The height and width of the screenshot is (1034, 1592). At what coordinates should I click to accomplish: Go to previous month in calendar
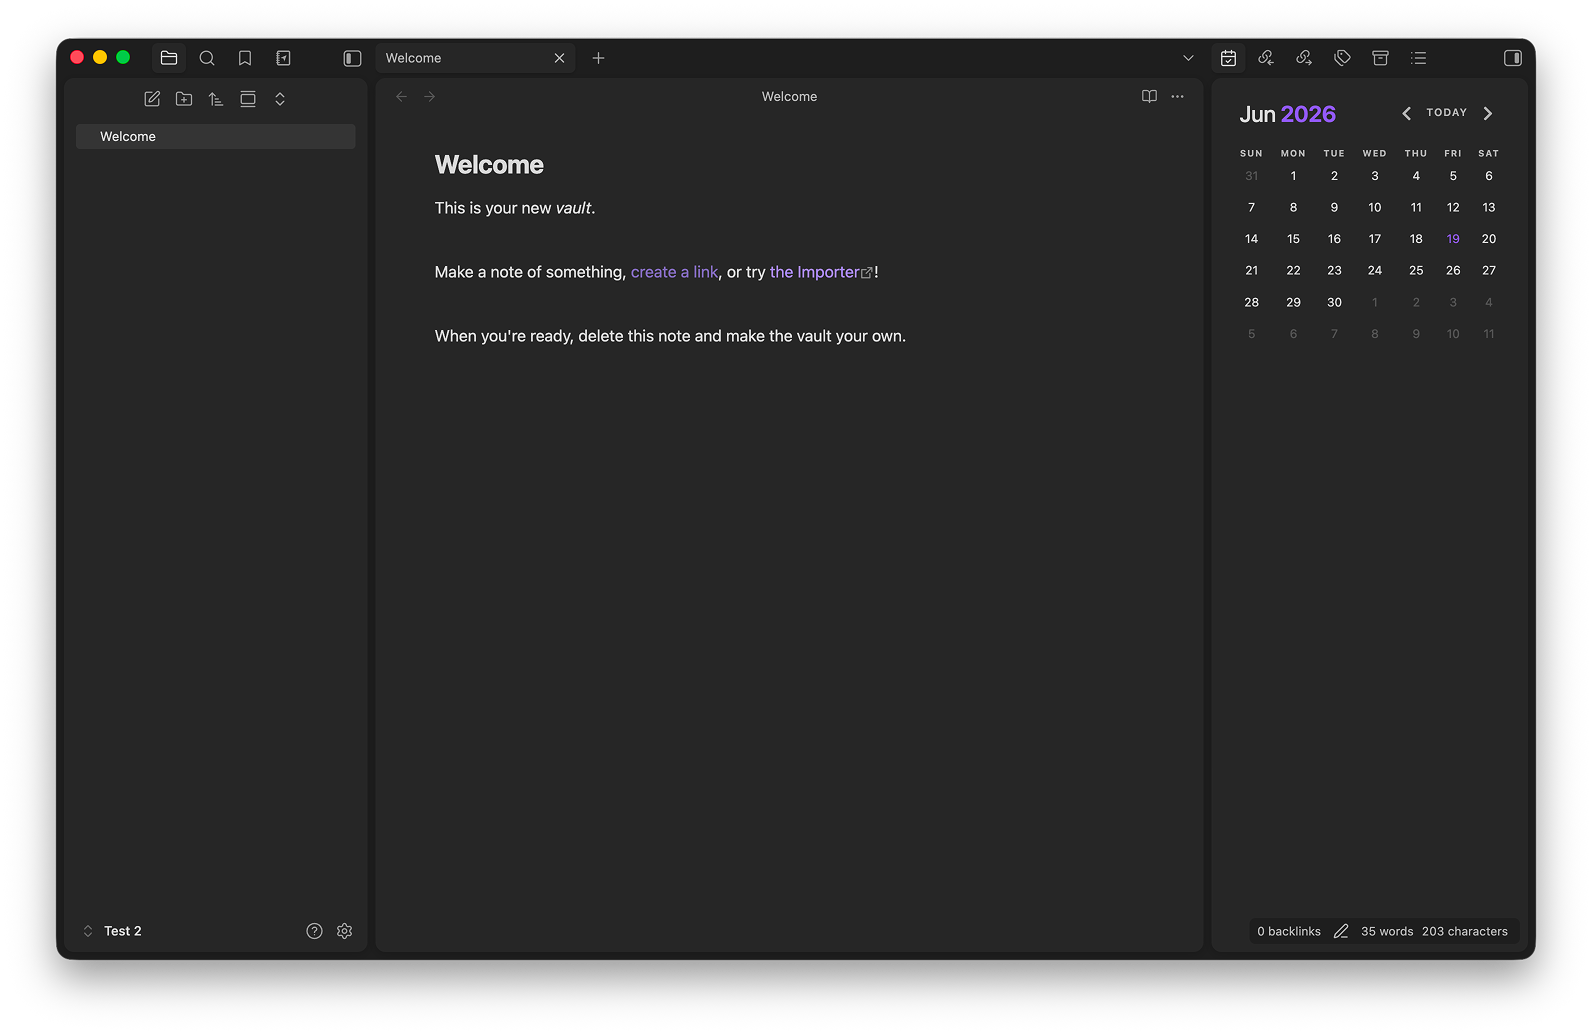pyautogui.click(x=1406, y=113)
